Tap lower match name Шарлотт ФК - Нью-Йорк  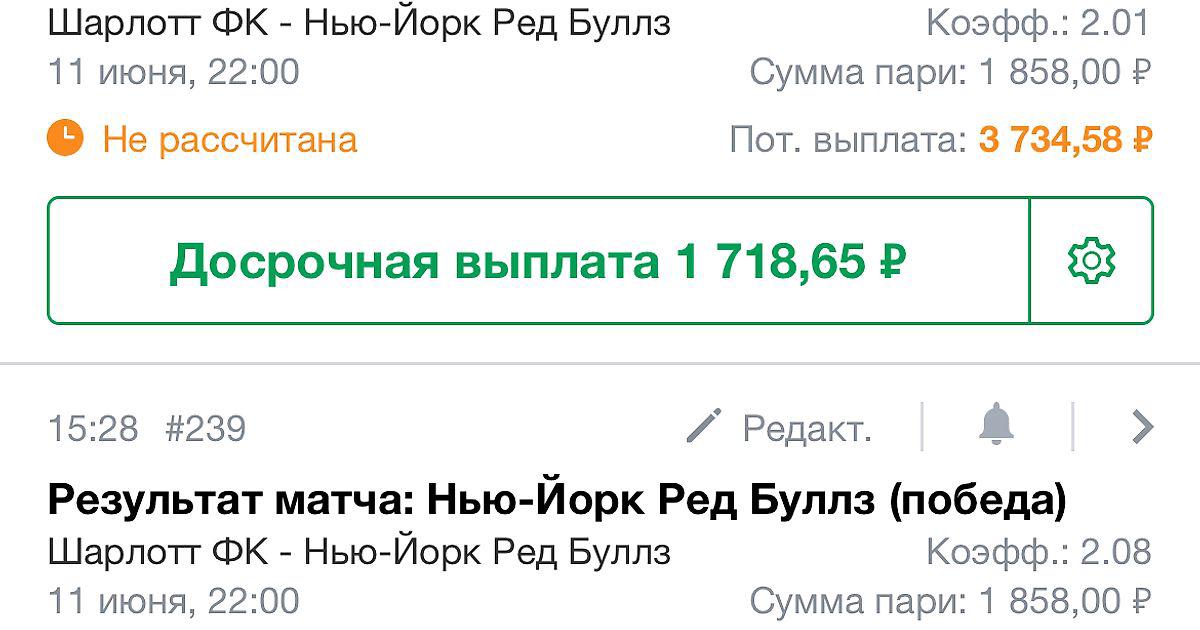[x=359, y=551]
